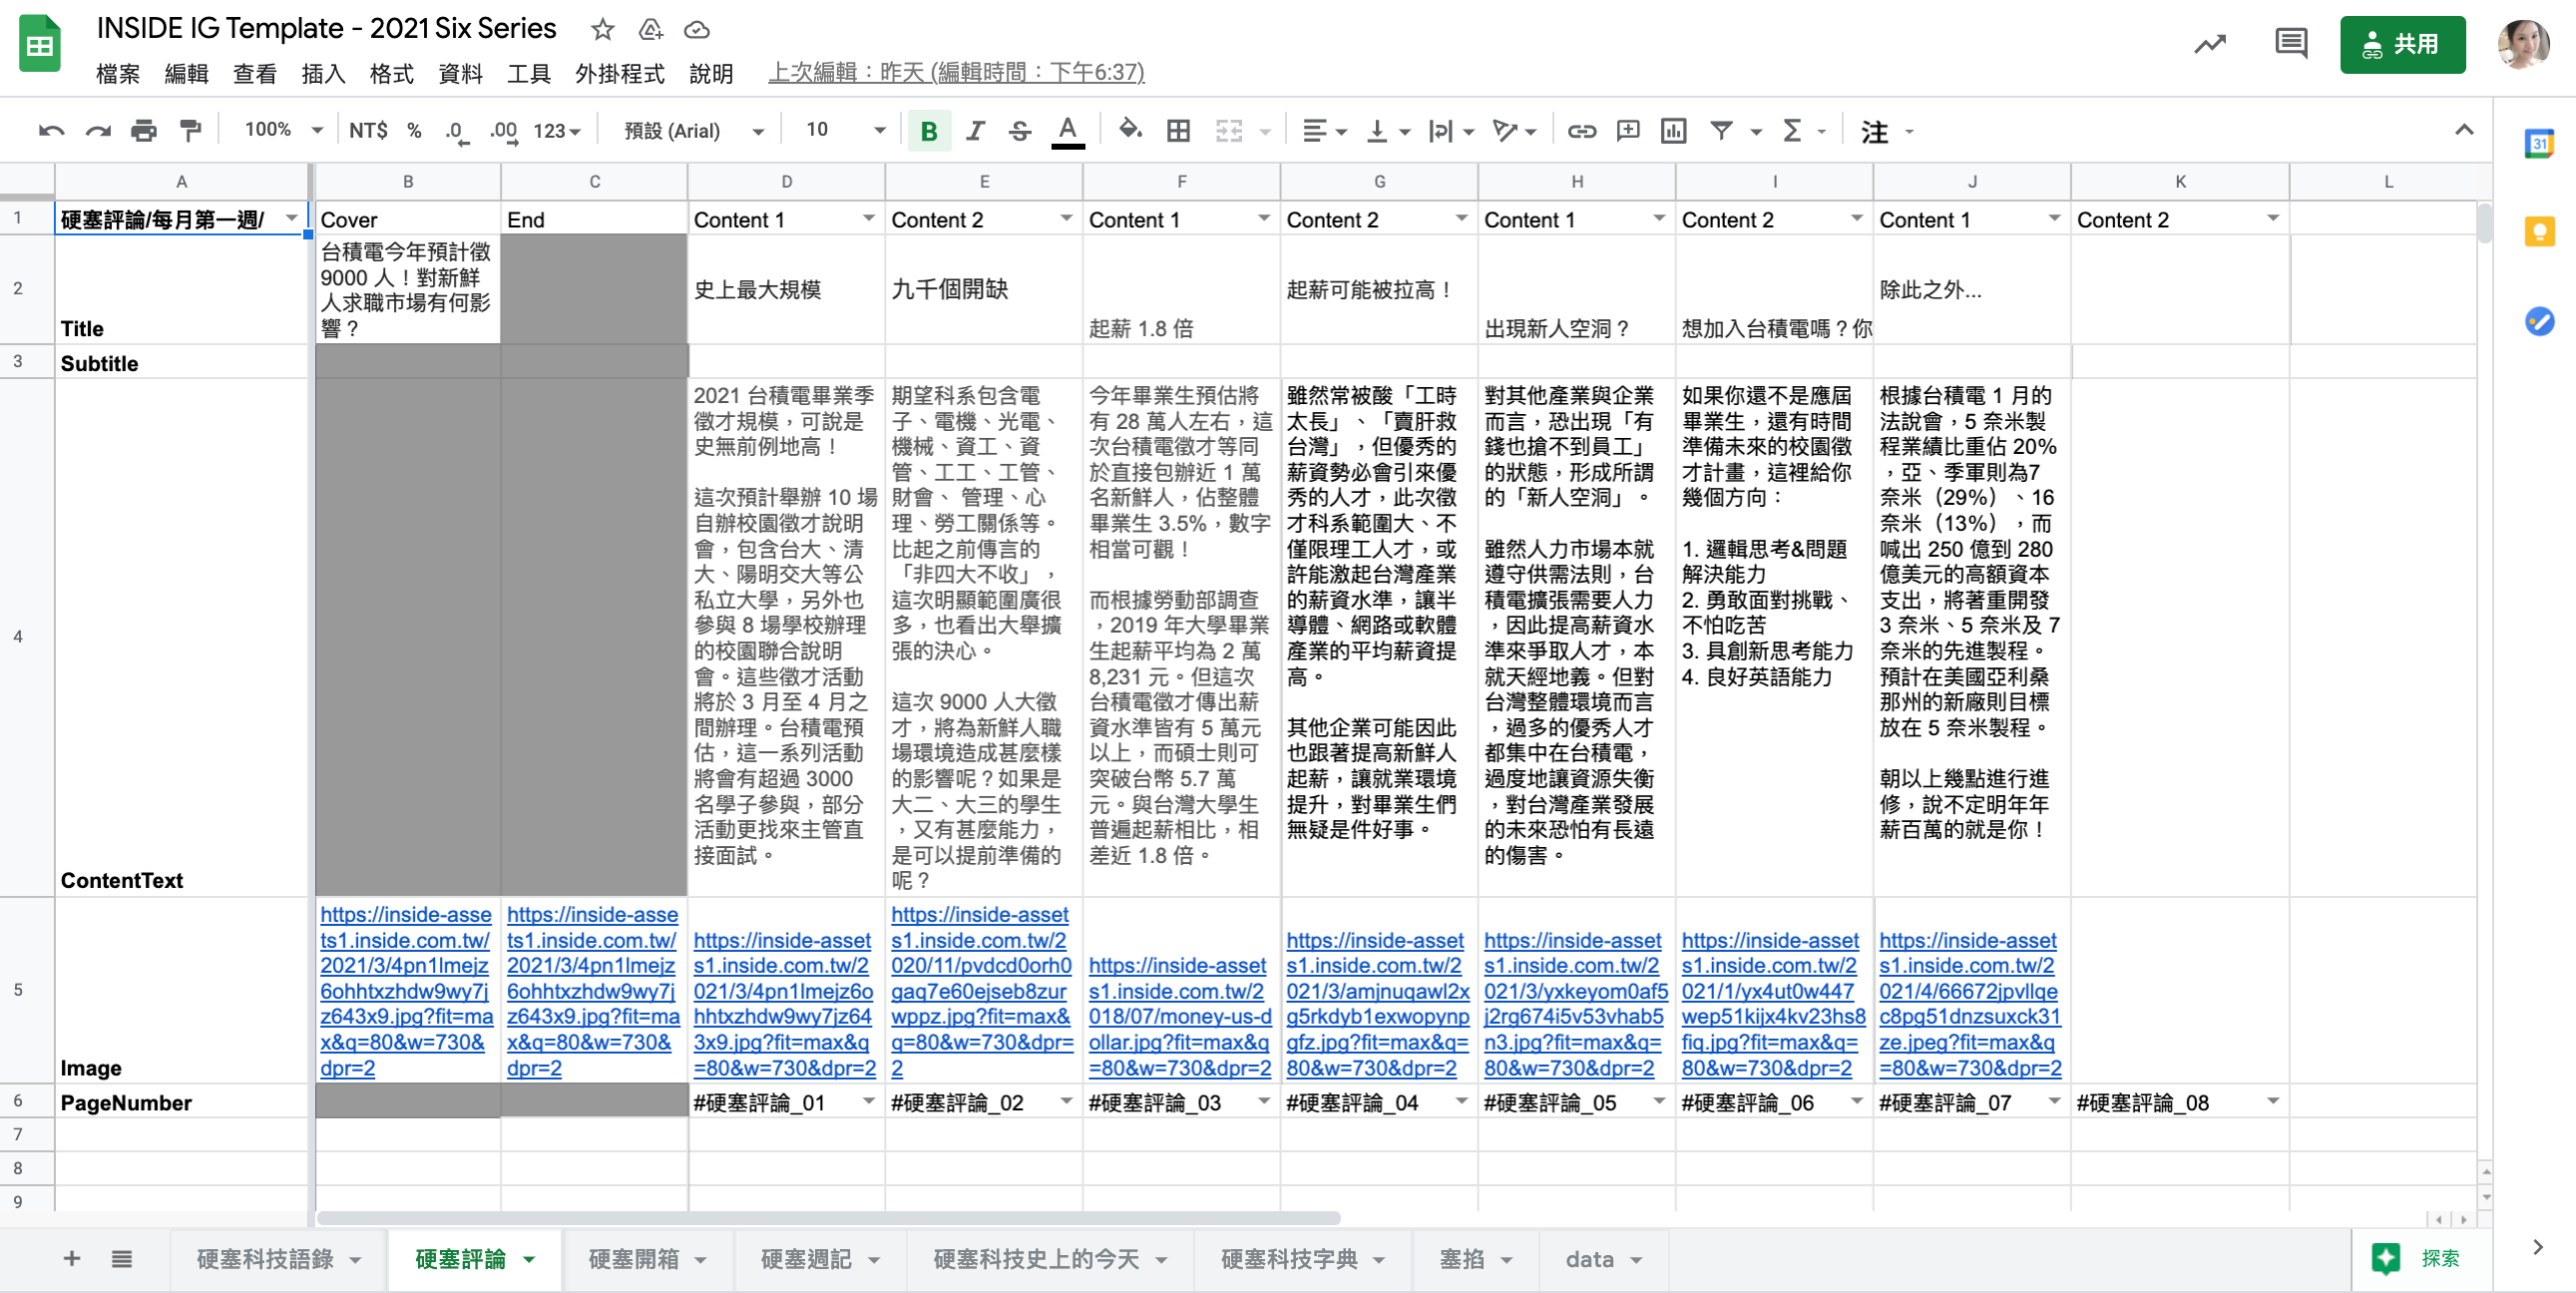
Task: Open Cover image link in column B
Action: point(406,991)
